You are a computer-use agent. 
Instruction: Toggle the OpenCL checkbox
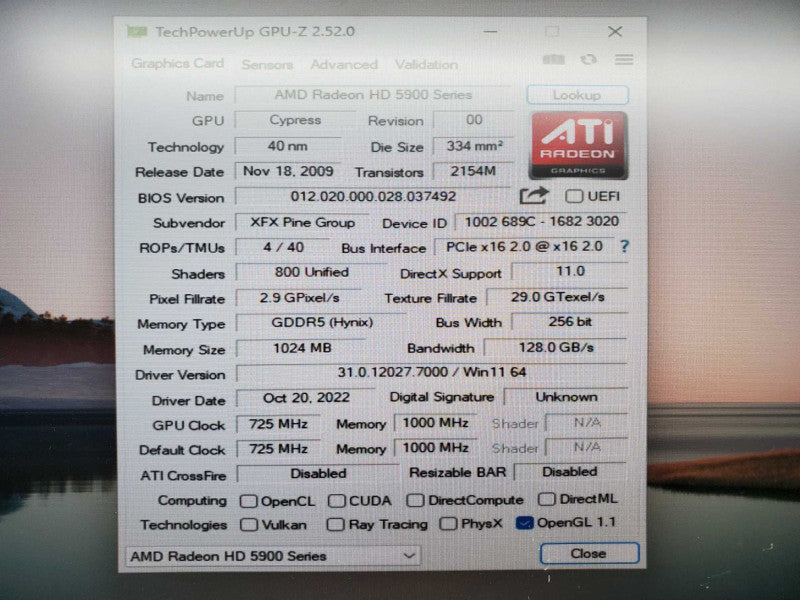248,501
